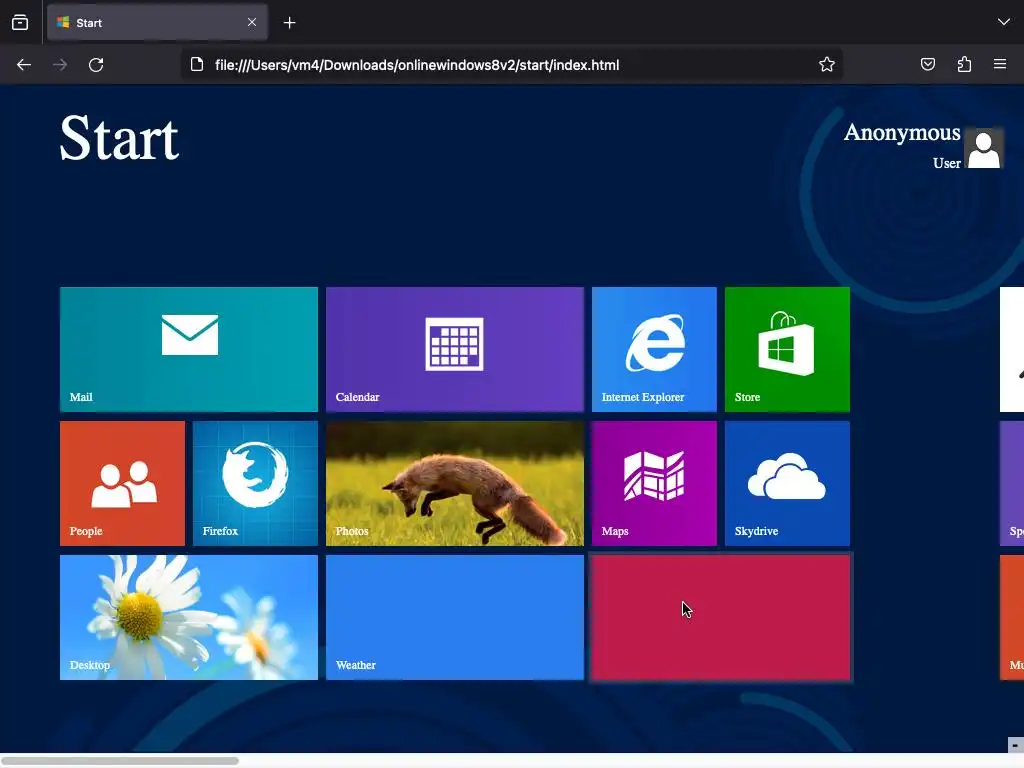Save page to Pocket
This screenshot has height=768, width=1024.
(927, 64)
